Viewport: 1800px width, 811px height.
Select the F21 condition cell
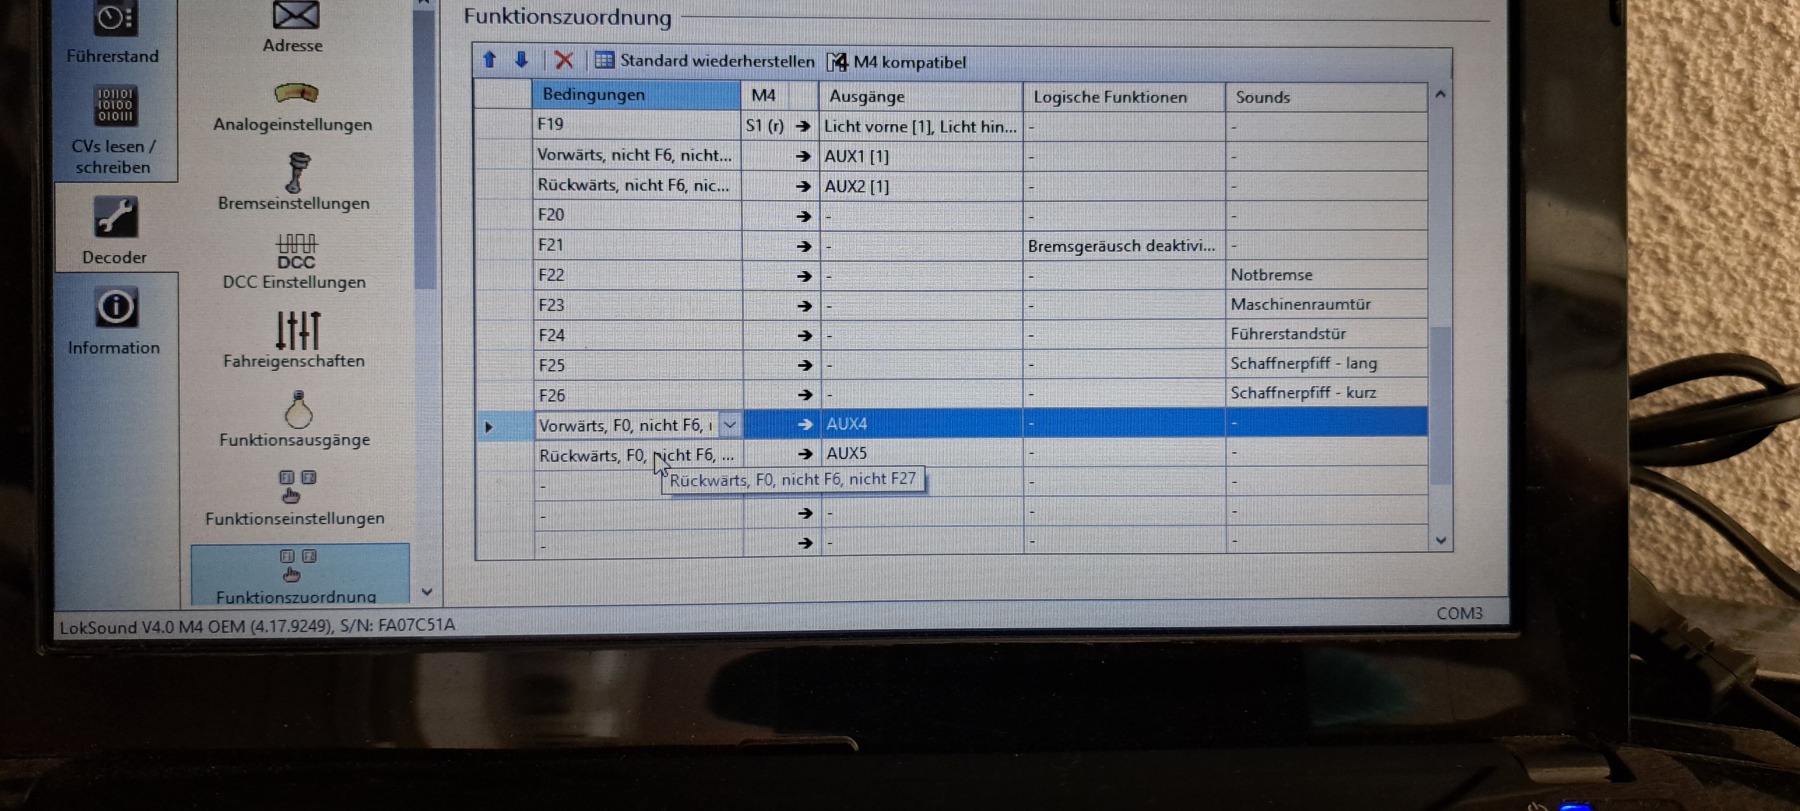(x=637, y=245)
